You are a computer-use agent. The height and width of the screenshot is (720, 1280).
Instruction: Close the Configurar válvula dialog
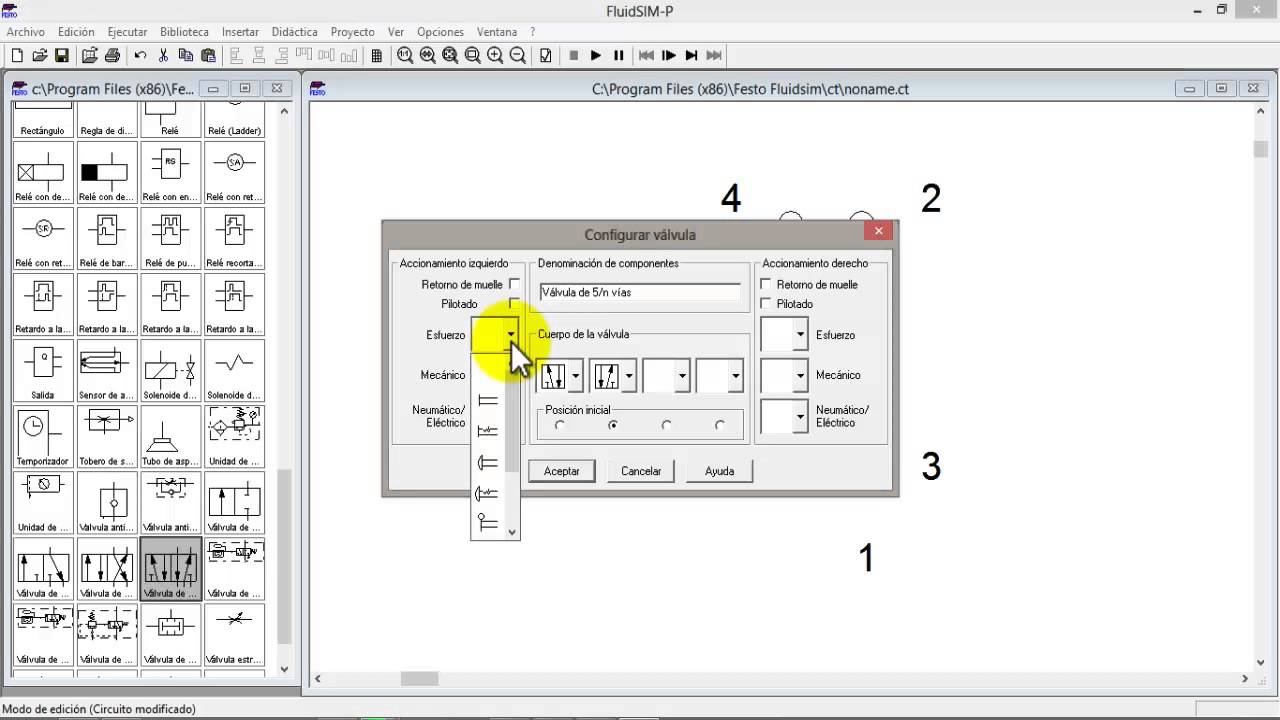[878, 231]
